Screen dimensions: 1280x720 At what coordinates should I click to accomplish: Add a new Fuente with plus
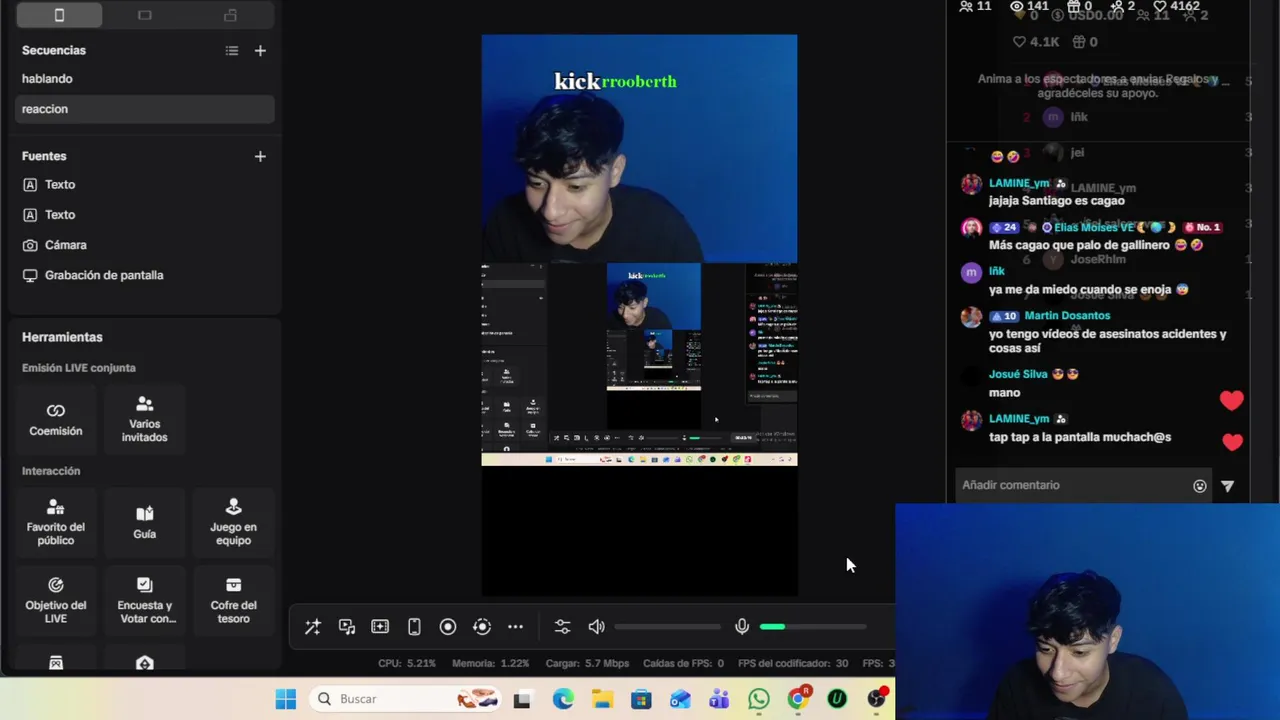[260, 156]
